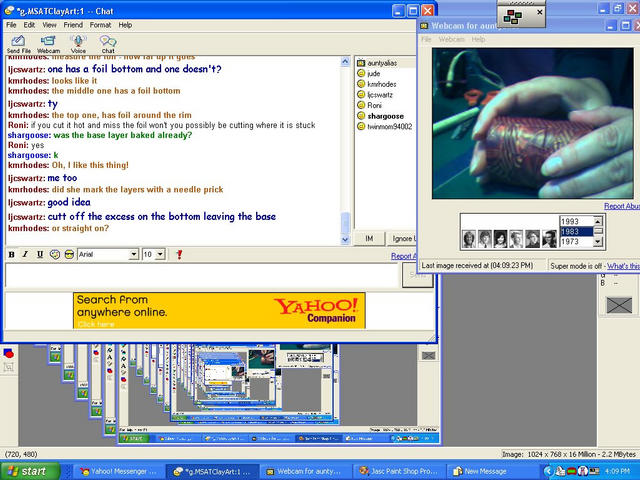Click the webcam video image
640x480 pixels.
(533, 123)
